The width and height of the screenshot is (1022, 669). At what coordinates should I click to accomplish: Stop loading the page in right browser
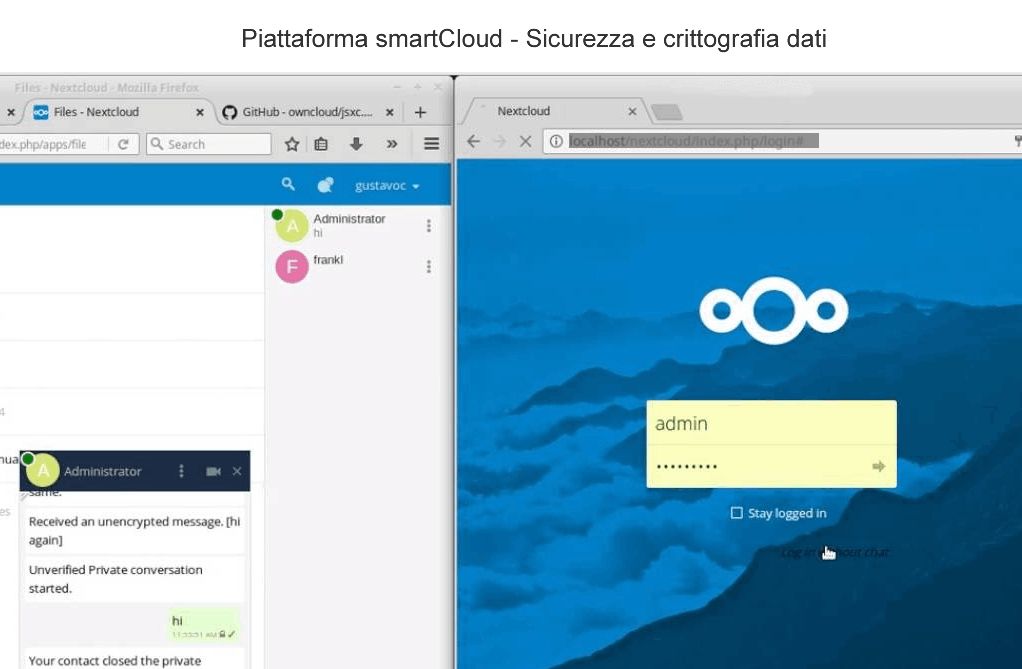coord(525,141)
